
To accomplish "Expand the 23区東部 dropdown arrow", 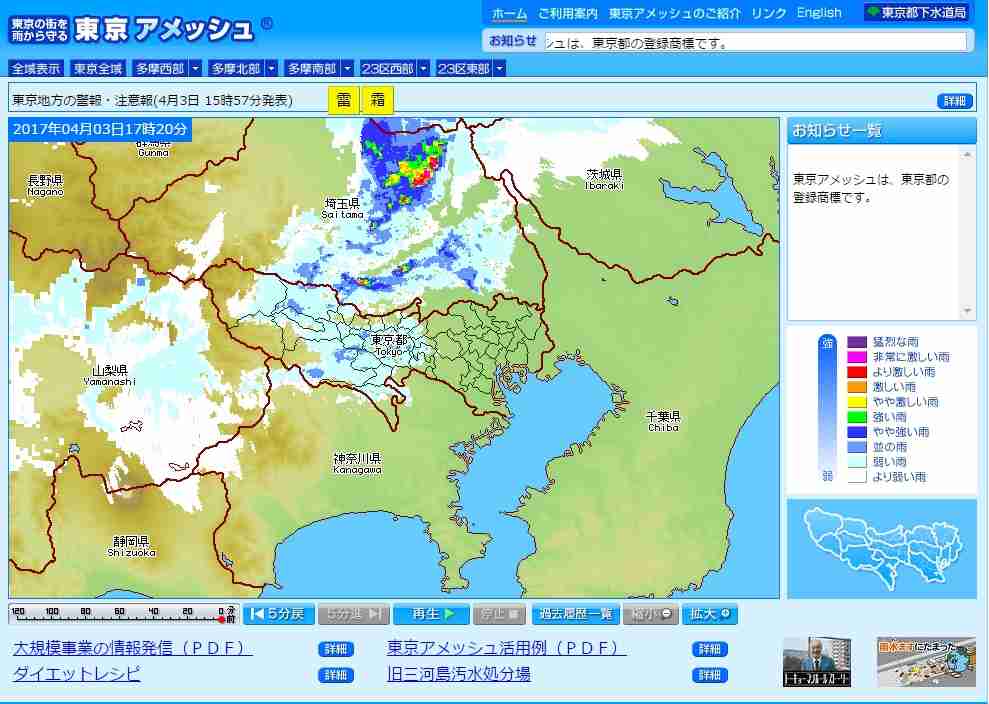I will click(x=499, y=68).
